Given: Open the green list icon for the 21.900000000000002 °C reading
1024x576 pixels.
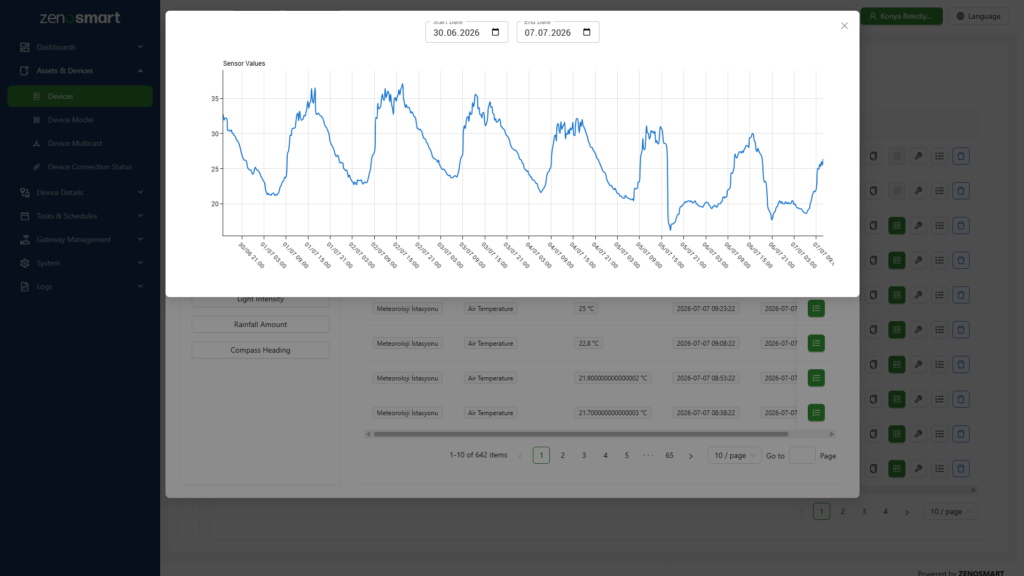Looking at the screenshot, I should [816, 377].
